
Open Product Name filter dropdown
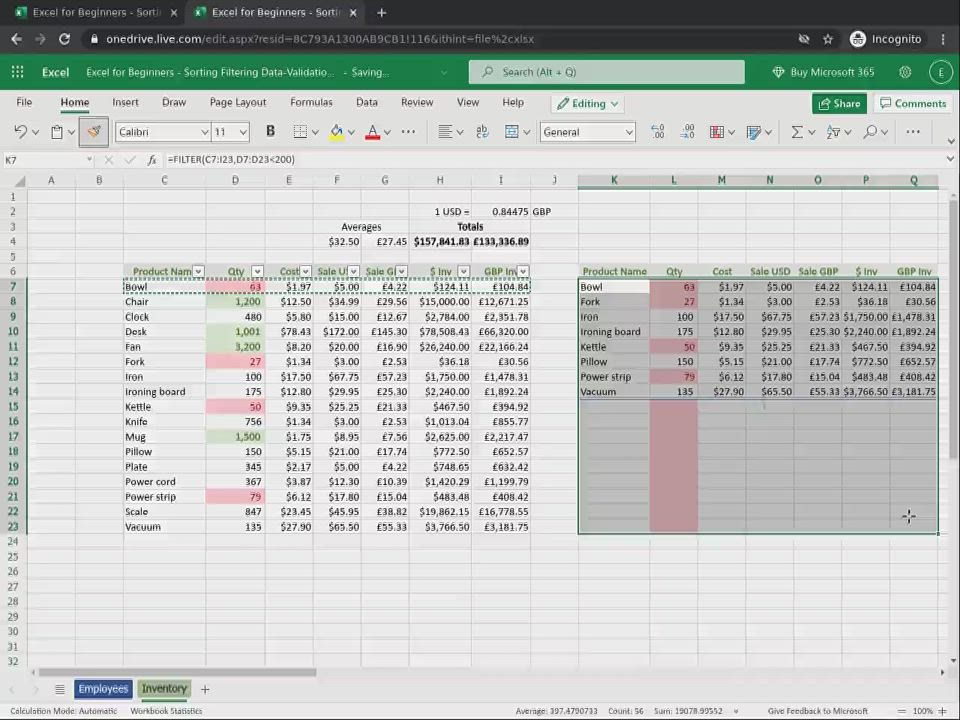[198, 271]
